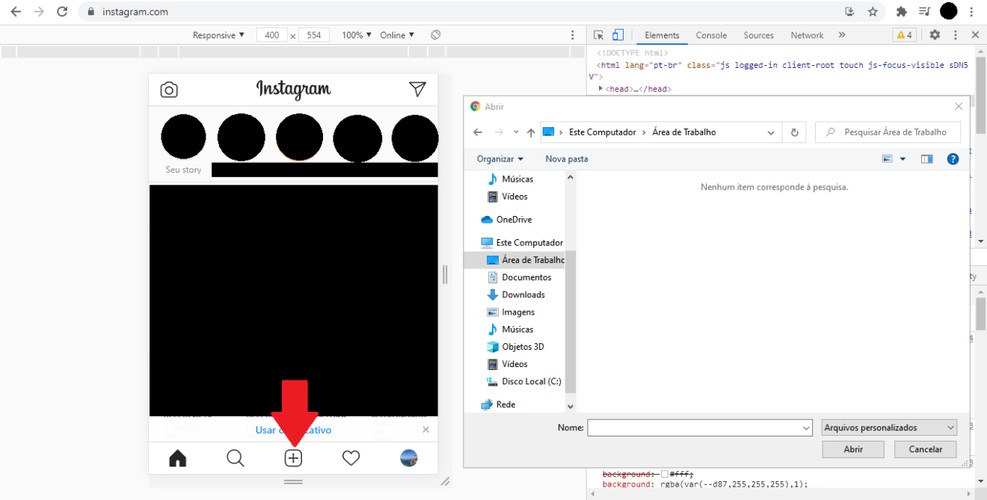Open the Online throttling dropdown
The width and height of the screenshot is (987, 500).
click(397, 35)
